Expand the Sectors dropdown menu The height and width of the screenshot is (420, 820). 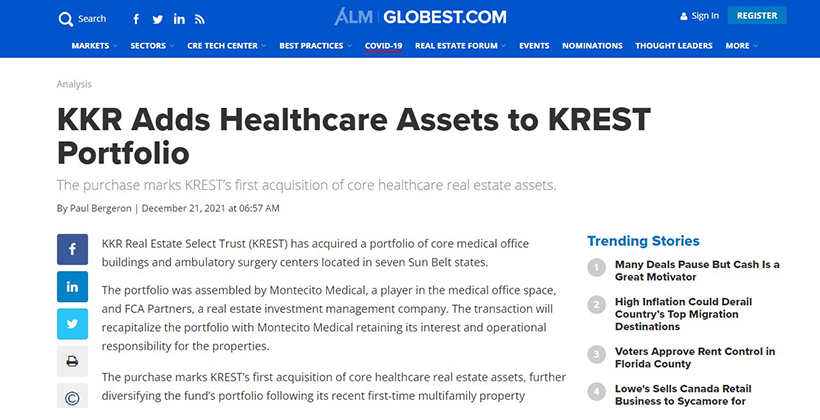click(152, 46)
